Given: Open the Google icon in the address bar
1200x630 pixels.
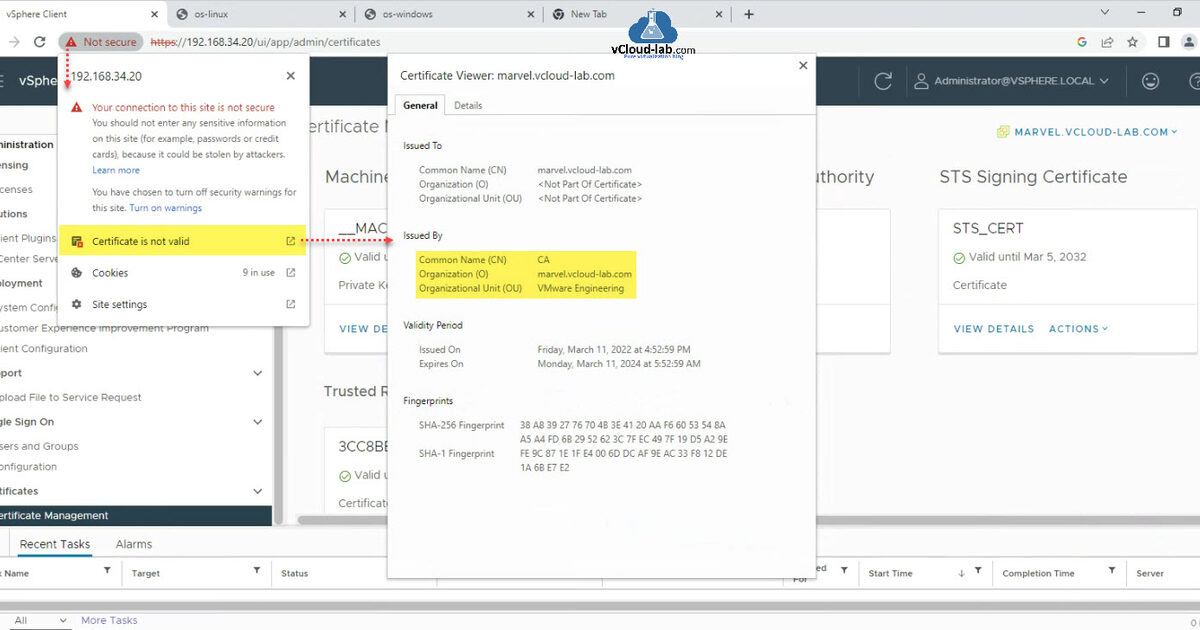Looking at the screenshot, I should tap(1082, 42).
